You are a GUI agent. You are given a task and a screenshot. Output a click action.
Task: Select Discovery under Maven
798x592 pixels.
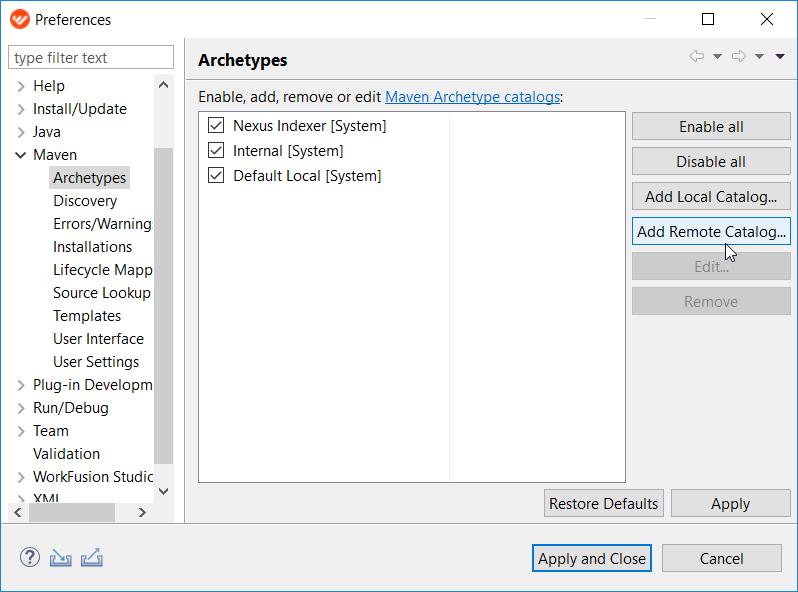(x=85, y=201)
